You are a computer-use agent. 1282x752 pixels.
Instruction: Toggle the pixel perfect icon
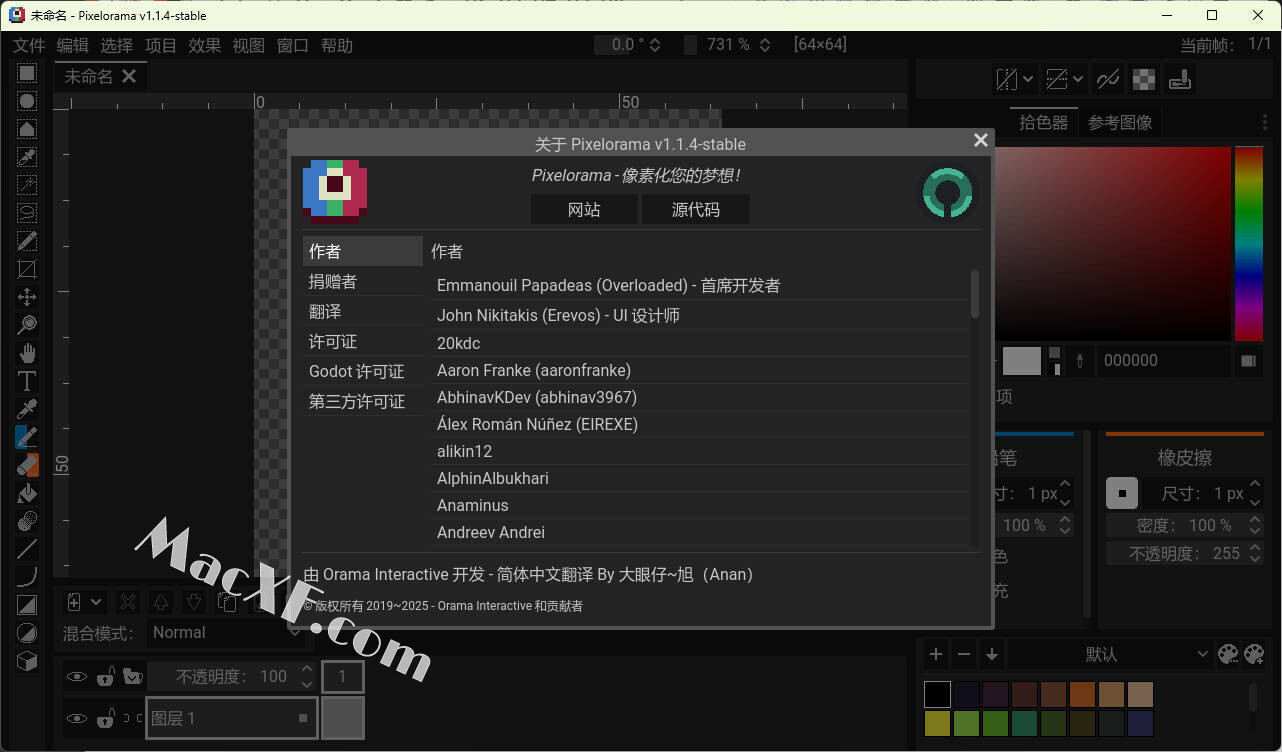click(x=1108, y=79)
